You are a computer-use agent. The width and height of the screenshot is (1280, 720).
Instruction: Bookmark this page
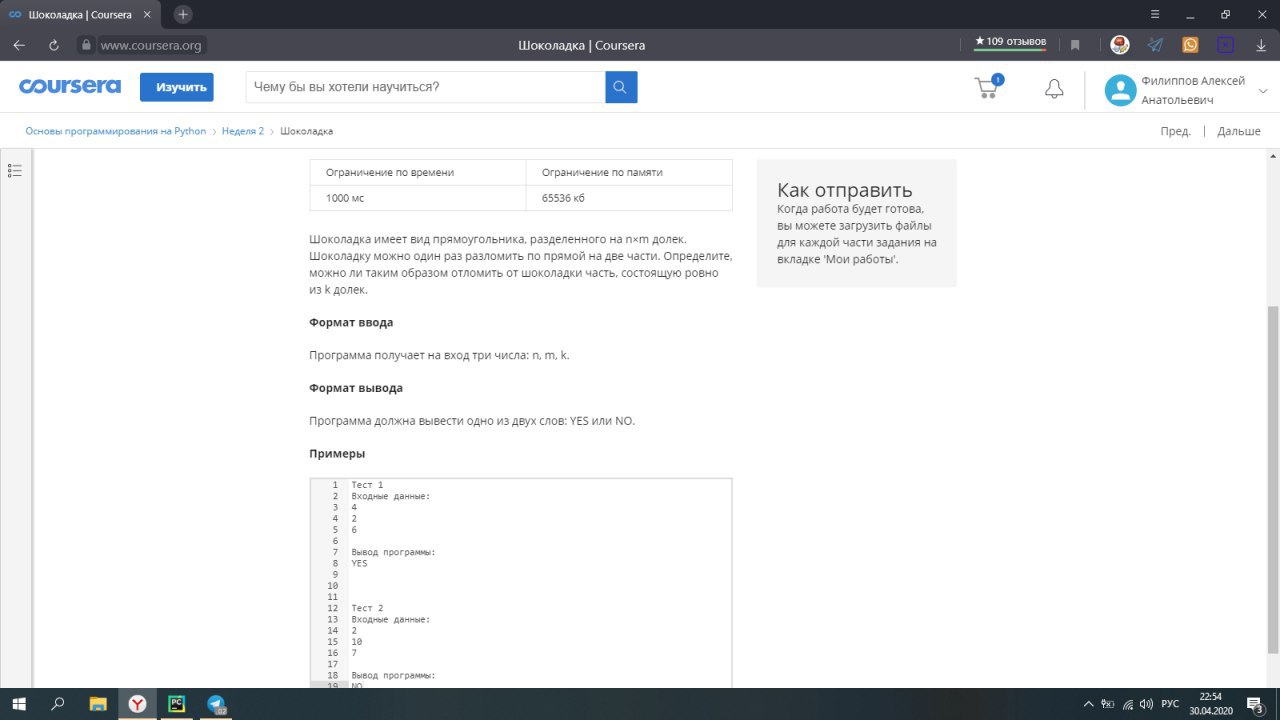1075,45
